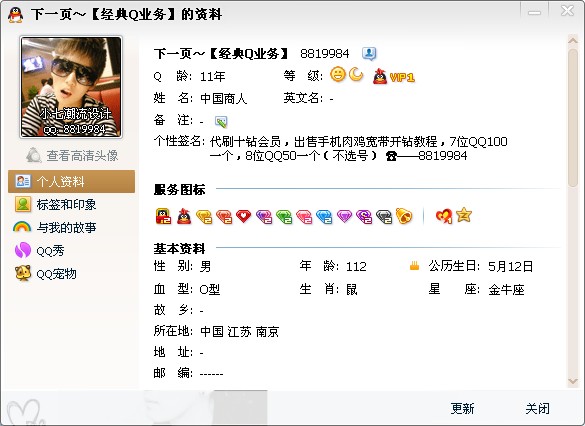Click the golden bell service icon
Viewport: 585px width, 426px height.
tap(404, 216)
